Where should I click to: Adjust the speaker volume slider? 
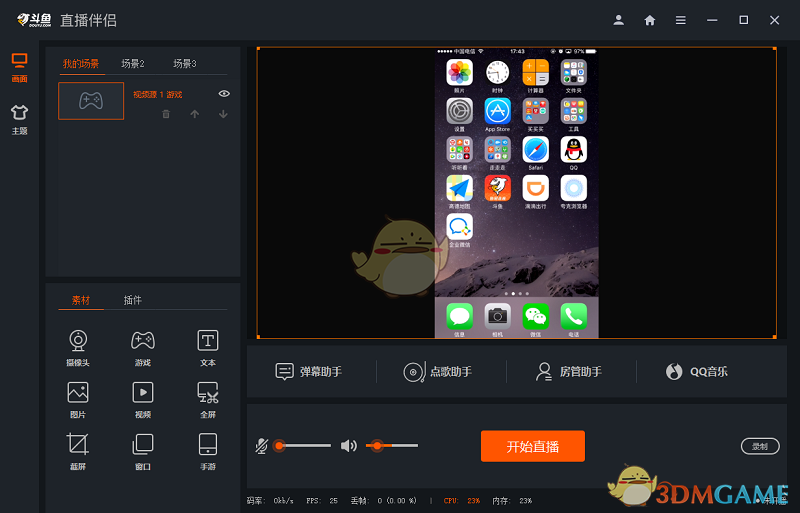click(392, 446)
